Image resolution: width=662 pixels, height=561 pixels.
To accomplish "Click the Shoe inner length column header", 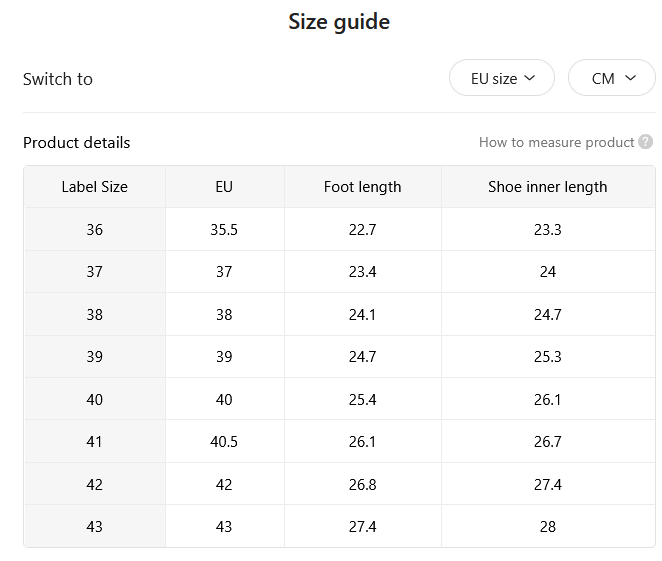I will pyautogui.click(x=548, y=187).
